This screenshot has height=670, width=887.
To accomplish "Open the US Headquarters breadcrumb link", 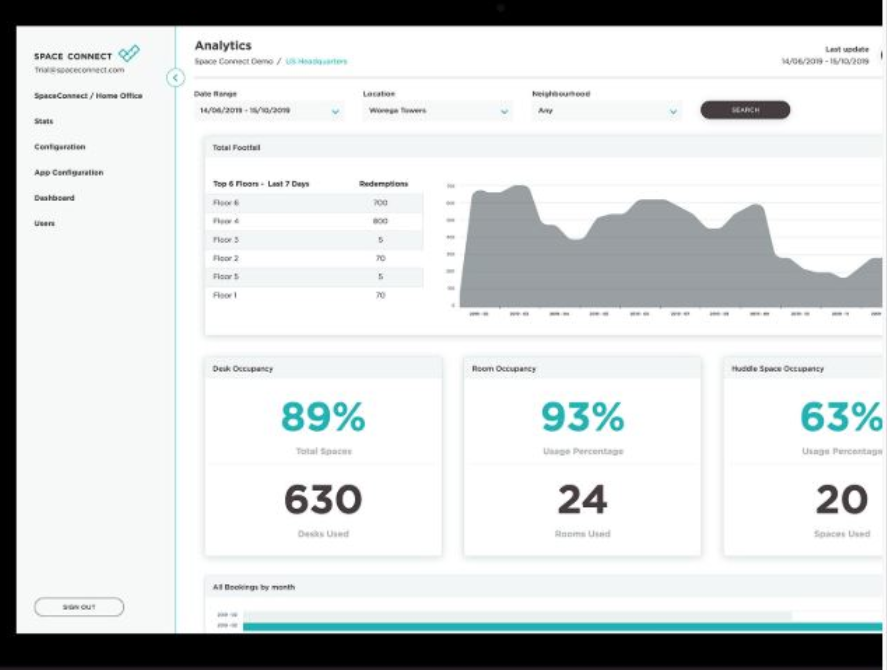I will pos(316,61).
